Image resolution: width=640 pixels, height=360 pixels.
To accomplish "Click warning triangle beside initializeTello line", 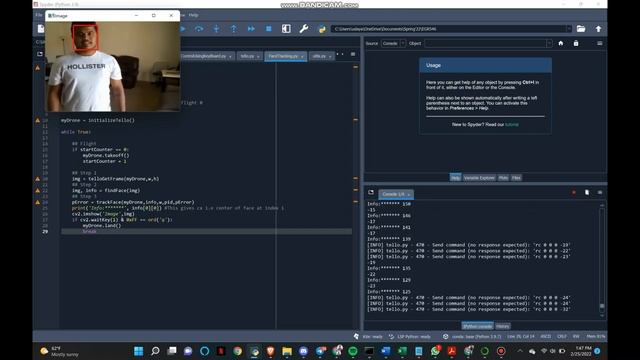I will pyautogui.click(x=38, y=120).
